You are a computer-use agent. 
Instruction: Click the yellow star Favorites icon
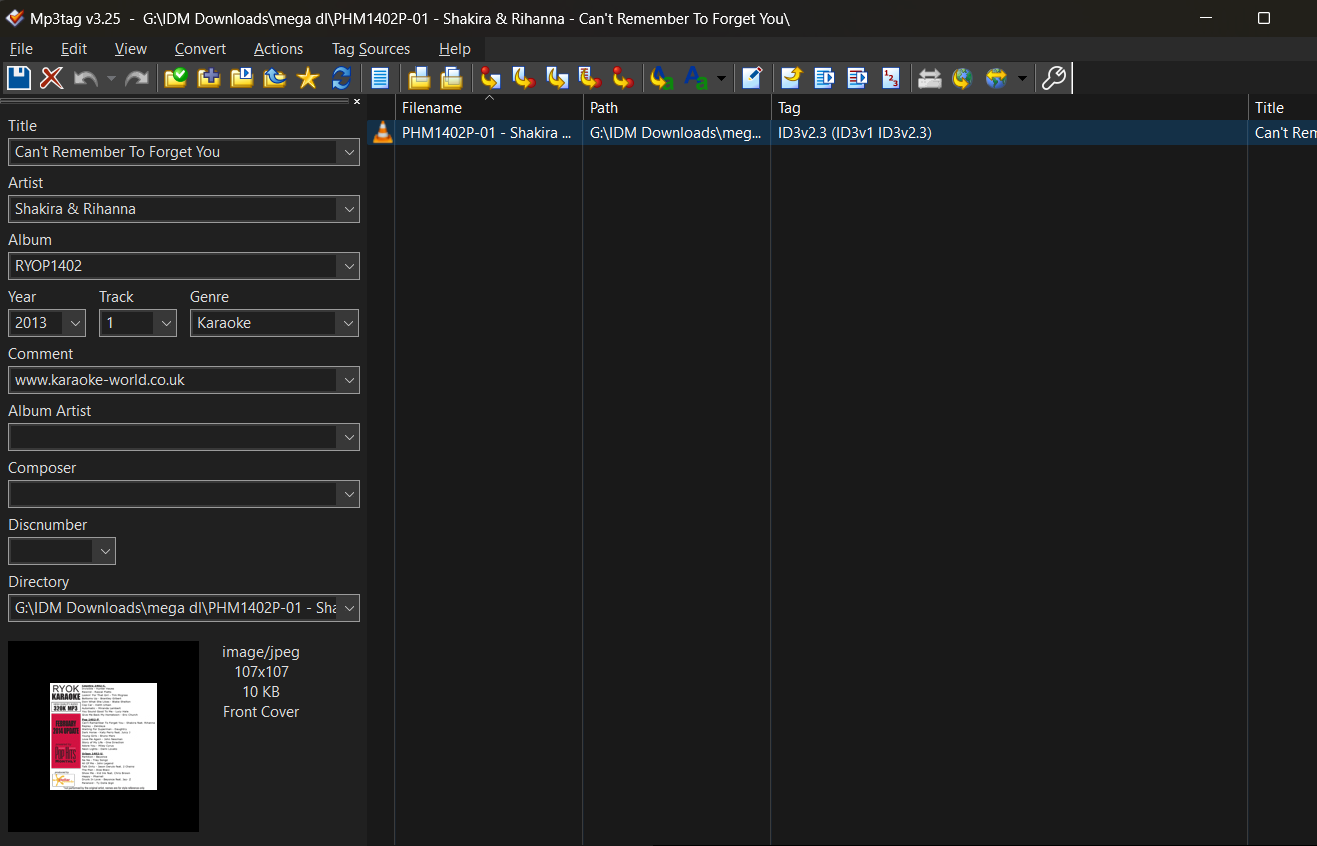[308, 78]
